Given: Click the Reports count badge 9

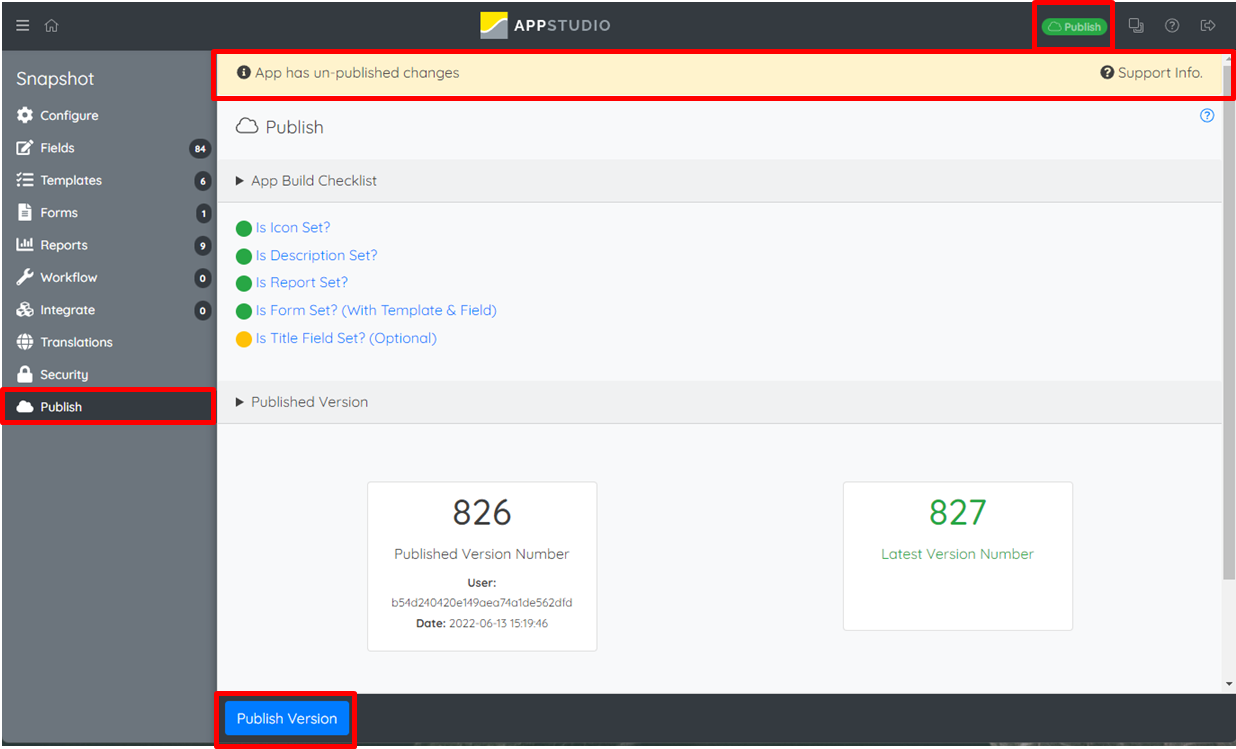Looking at the screenshot, I should pyautogui.click(x=203, y=246).
